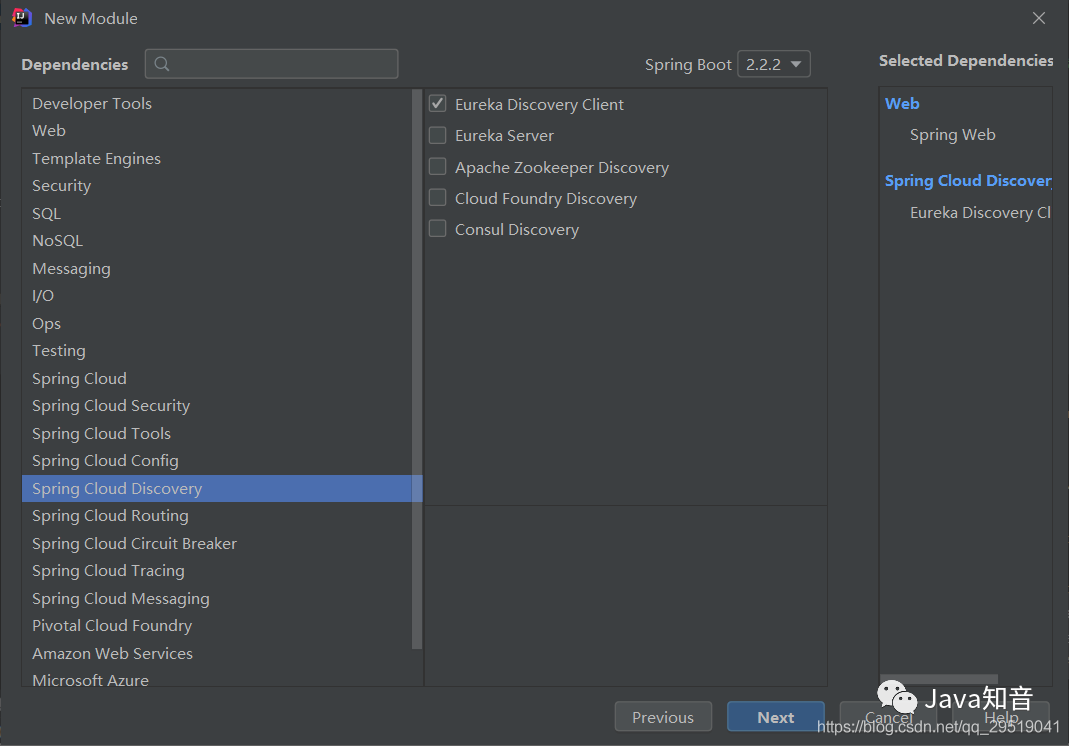Click the IntelliJ logo in title bar

pyautogui.click(x=21, y=18)
